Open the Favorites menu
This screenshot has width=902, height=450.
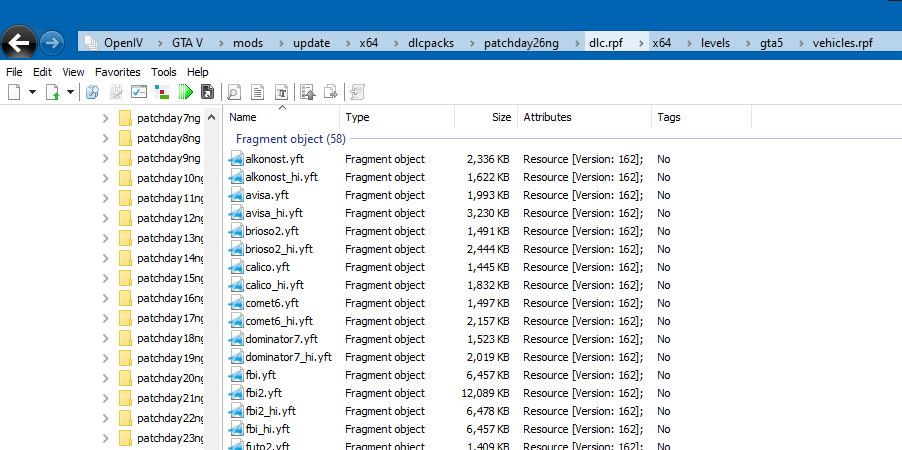coord(117,72)
